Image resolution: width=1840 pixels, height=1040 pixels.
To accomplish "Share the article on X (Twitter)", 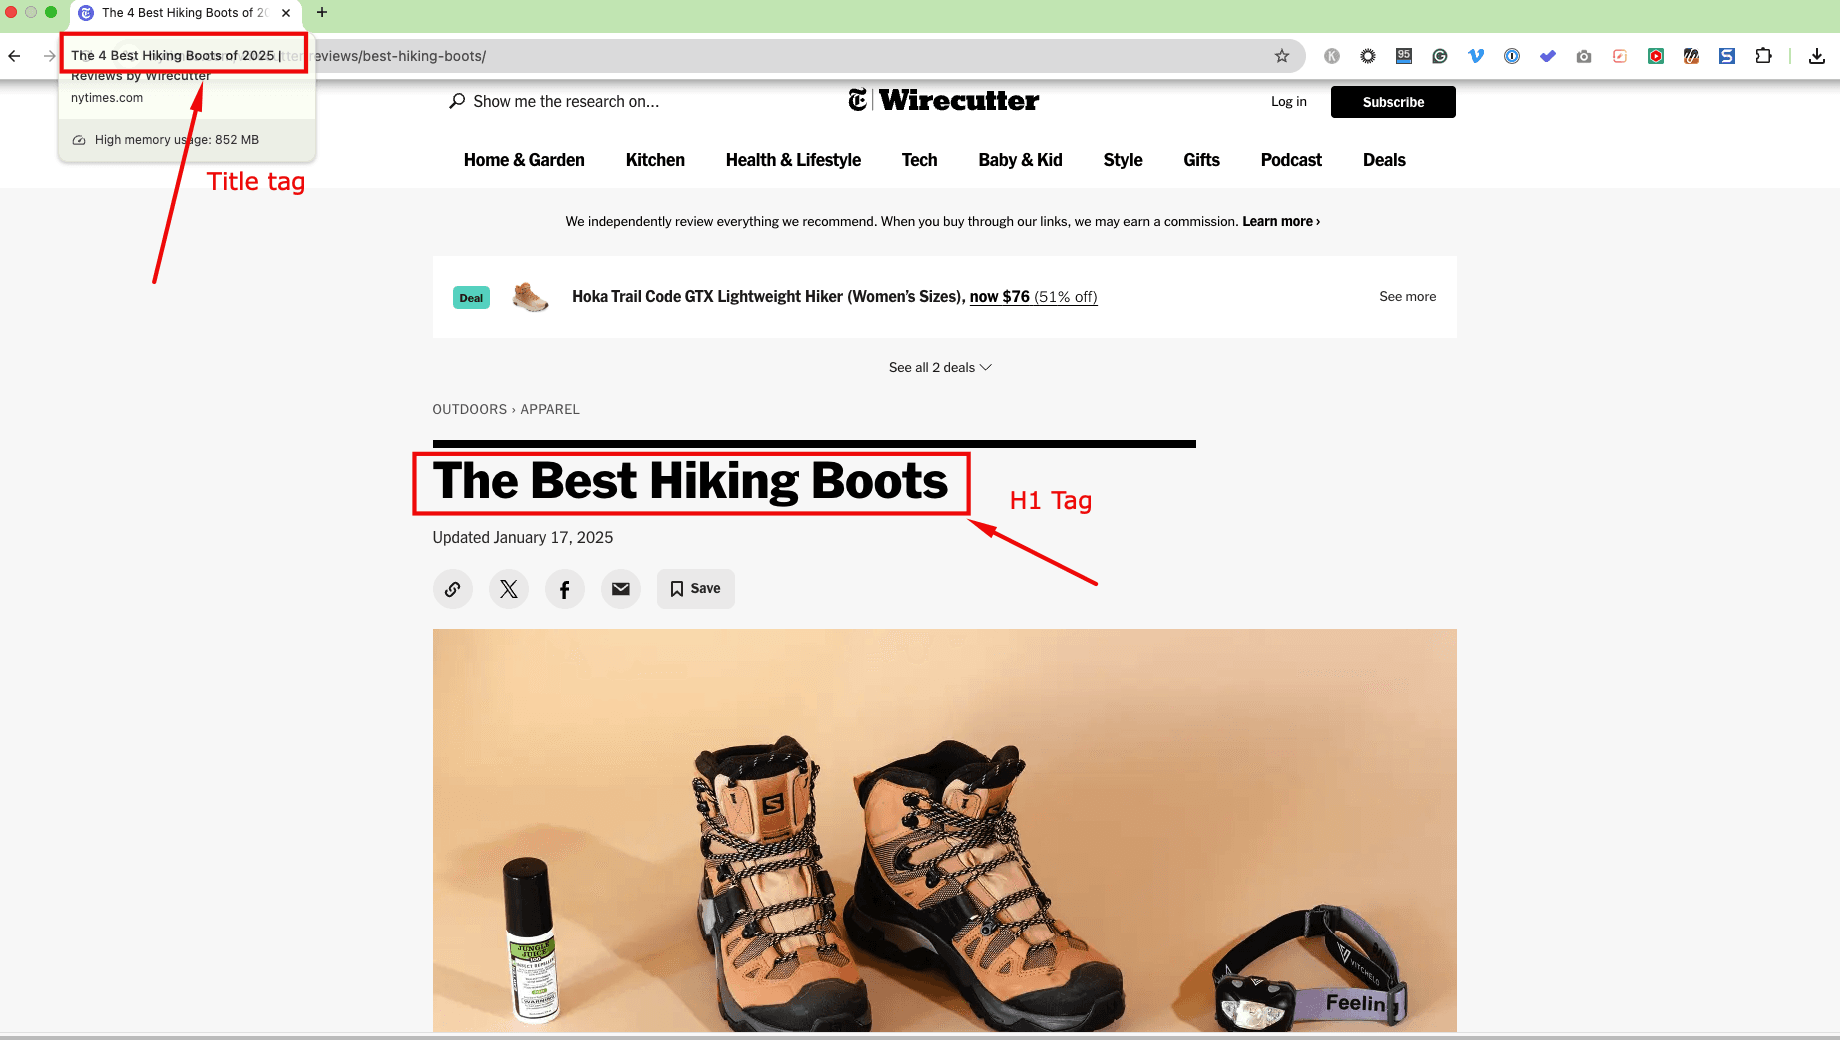I will pos(508,589).
